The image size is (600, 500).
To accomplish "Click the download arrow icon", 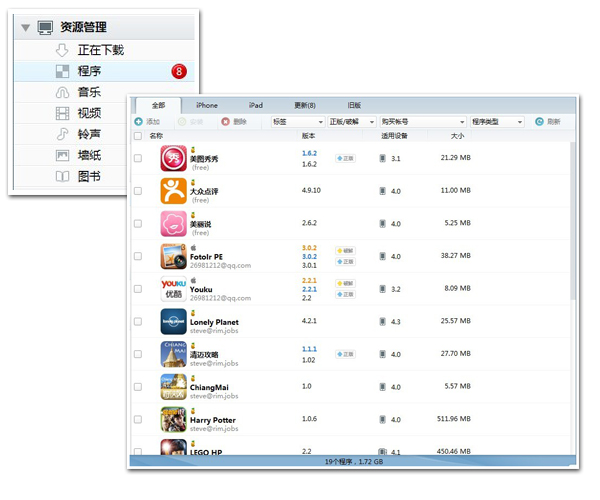I will pyautogui.click(x=62, y=50).
